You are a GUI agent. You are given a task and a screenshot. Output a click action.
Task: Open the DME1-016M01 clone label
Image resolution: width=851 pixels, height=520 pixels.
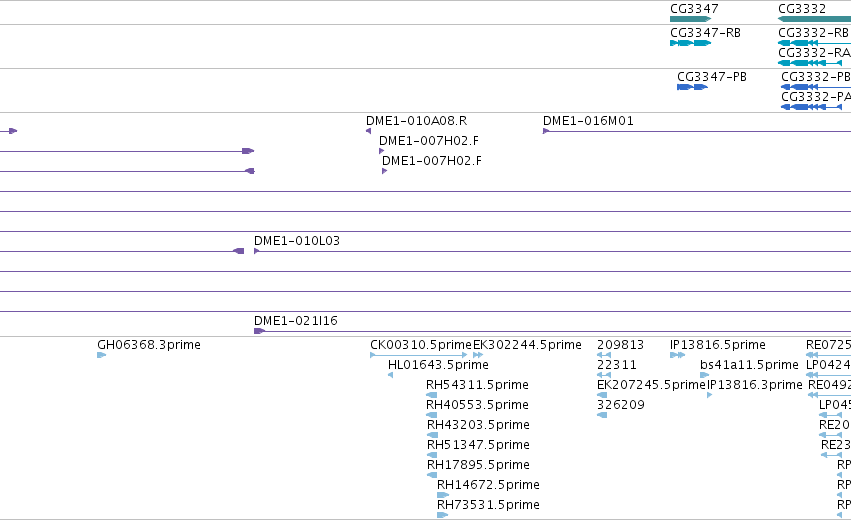click(588, 121)
